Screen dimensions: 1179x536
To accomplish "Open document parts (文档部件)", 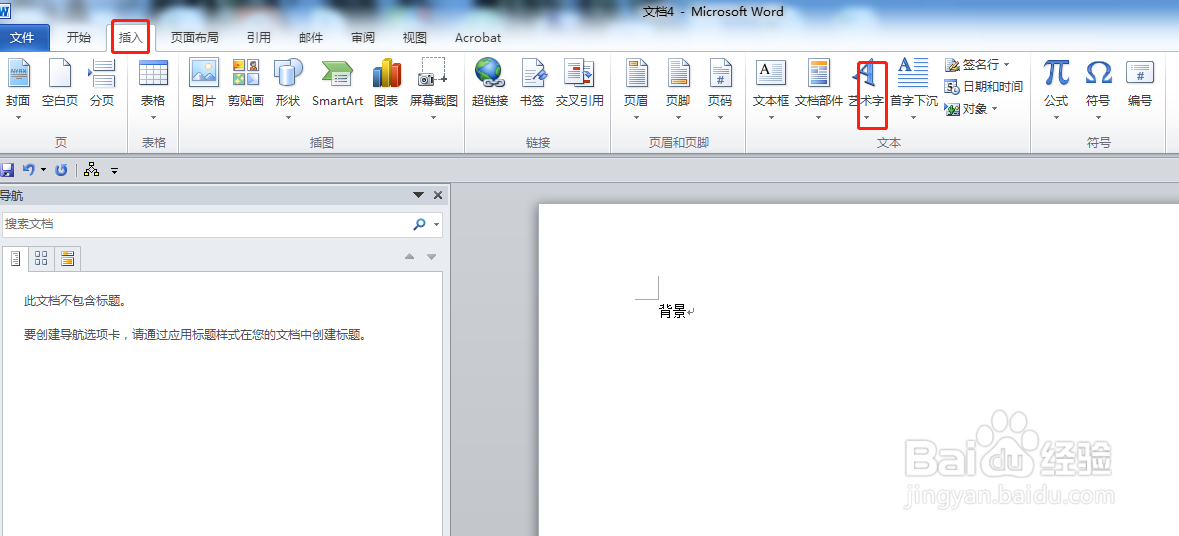I will [x=819, y=89].
